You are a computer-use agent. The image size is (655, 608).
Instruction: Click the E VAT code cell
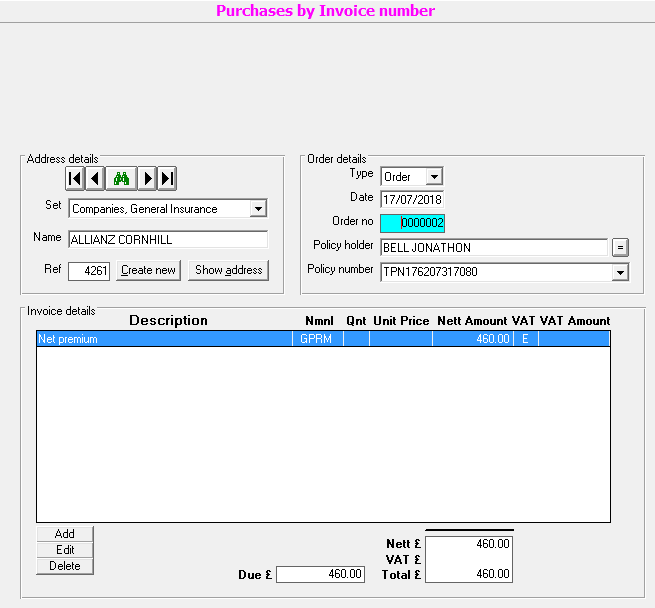(x=526, y=339)
